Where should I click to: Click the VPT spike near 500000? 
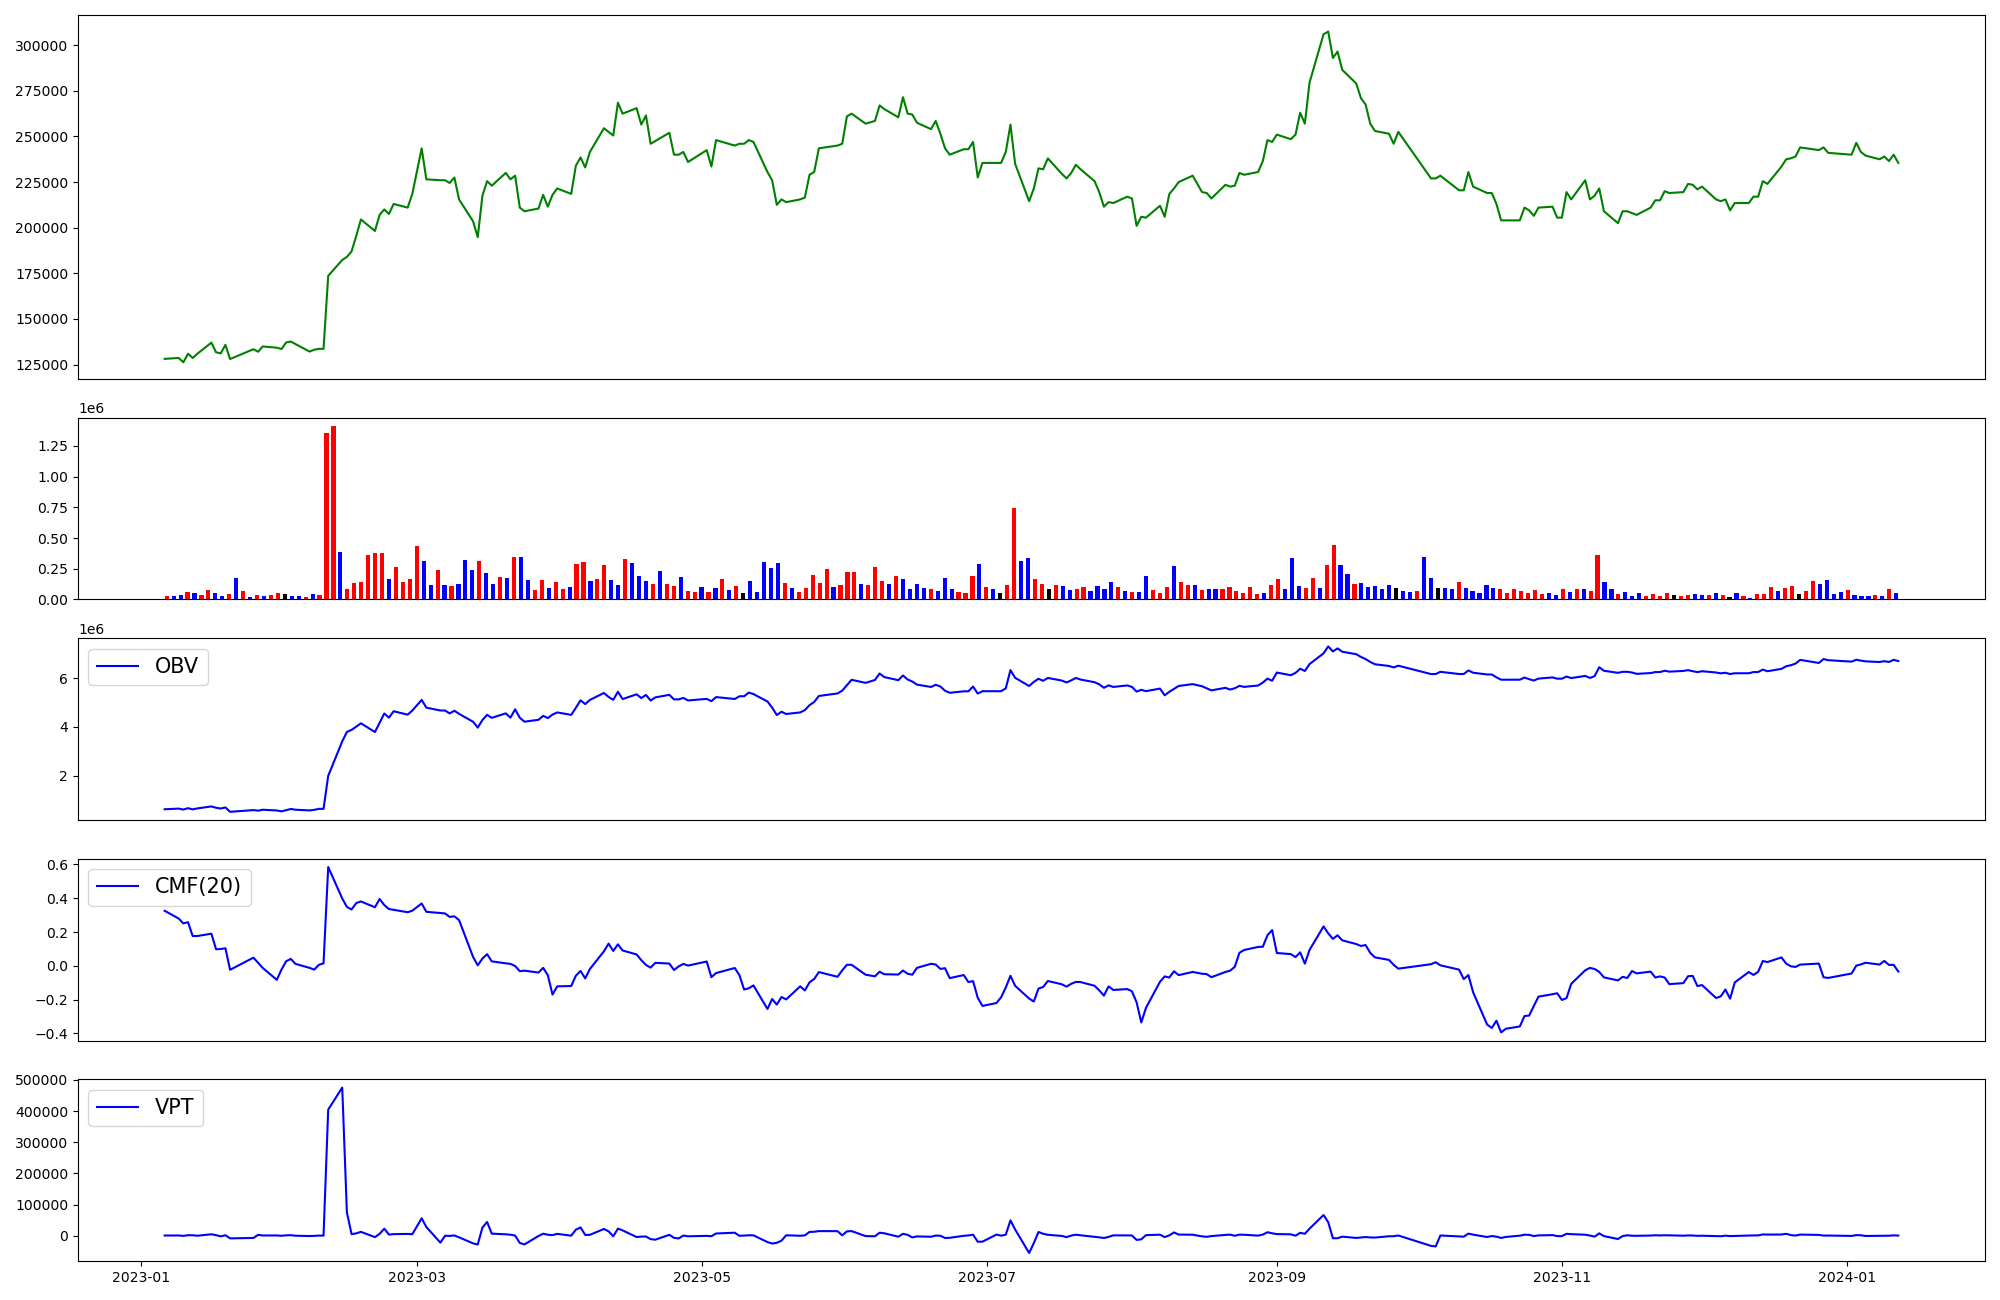coord(342,1088)
